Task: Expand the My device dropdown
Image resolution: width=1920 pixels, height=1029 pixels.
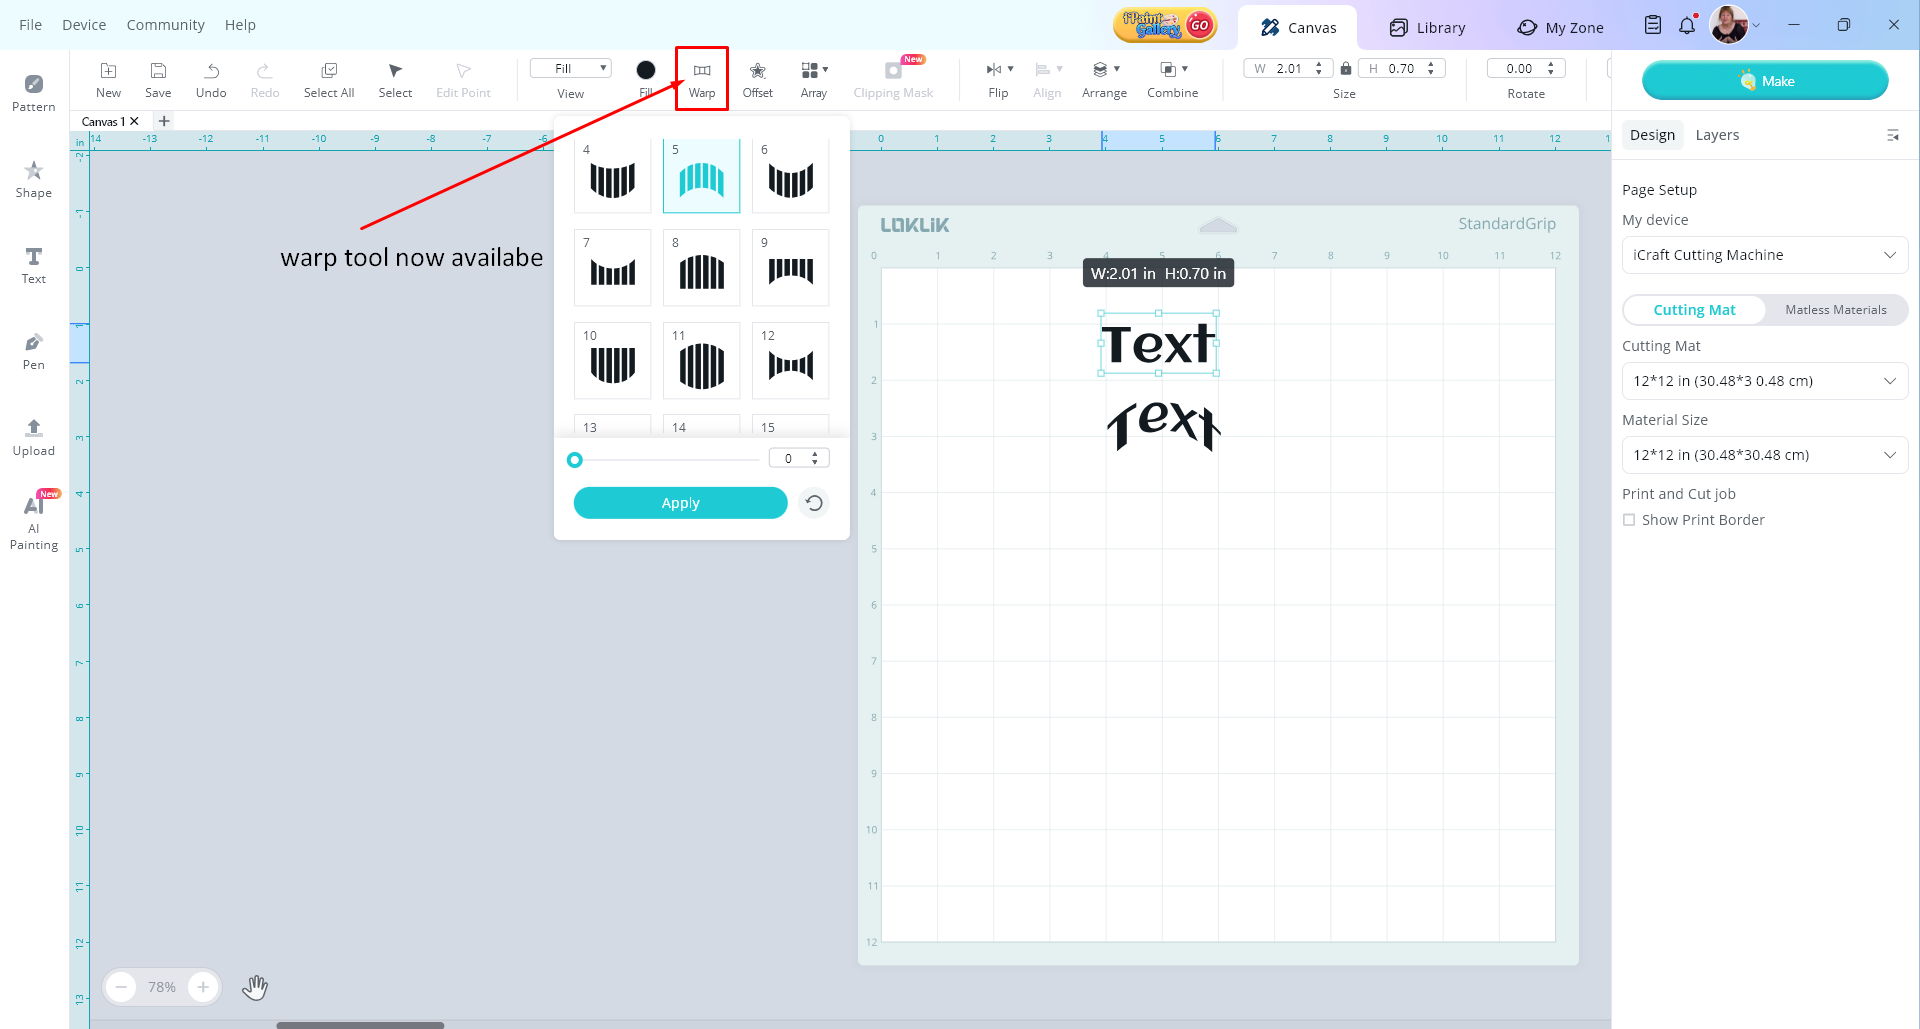Action: (x=1764, y=255)
